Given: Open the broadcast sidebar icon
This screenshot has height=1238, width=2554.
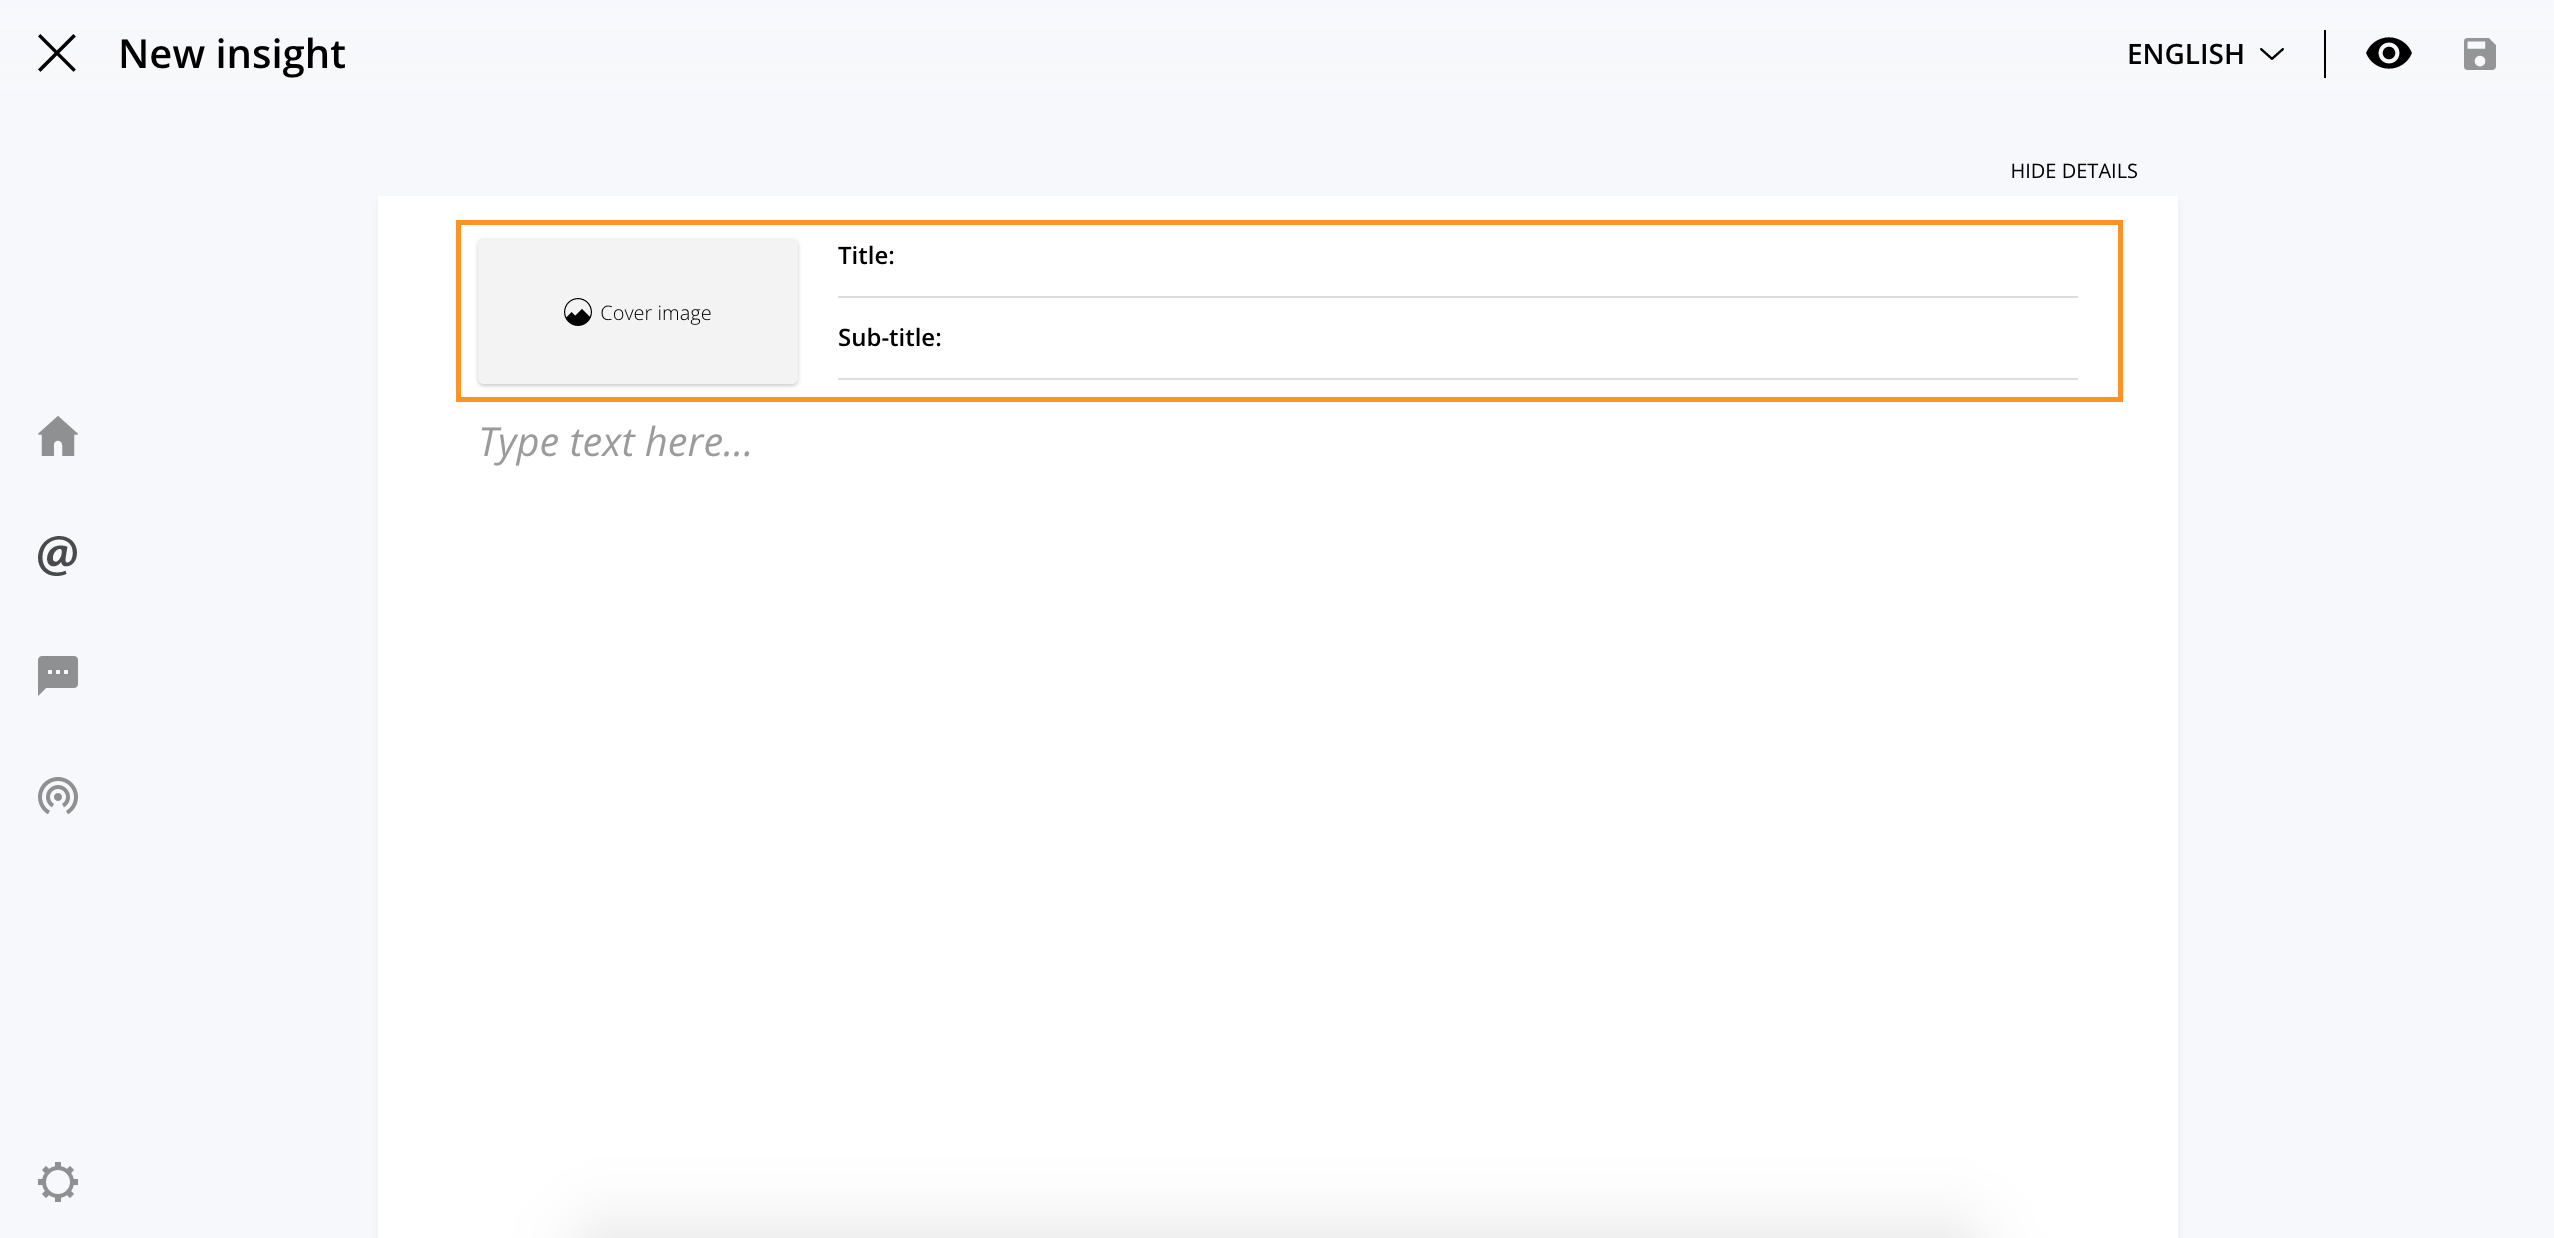Looking at the screenshot, I should click(58, 796).
